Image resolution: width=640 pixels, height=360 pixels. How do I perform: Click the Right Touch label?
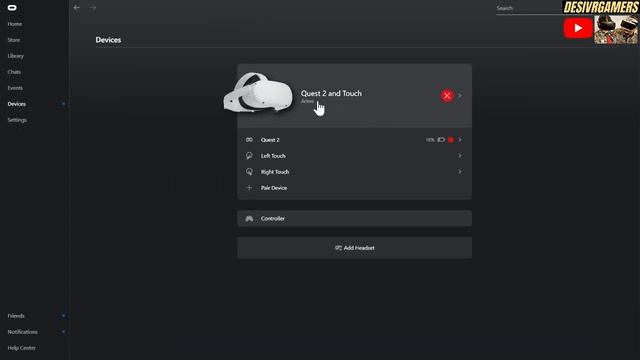click(x=275, y=172)
